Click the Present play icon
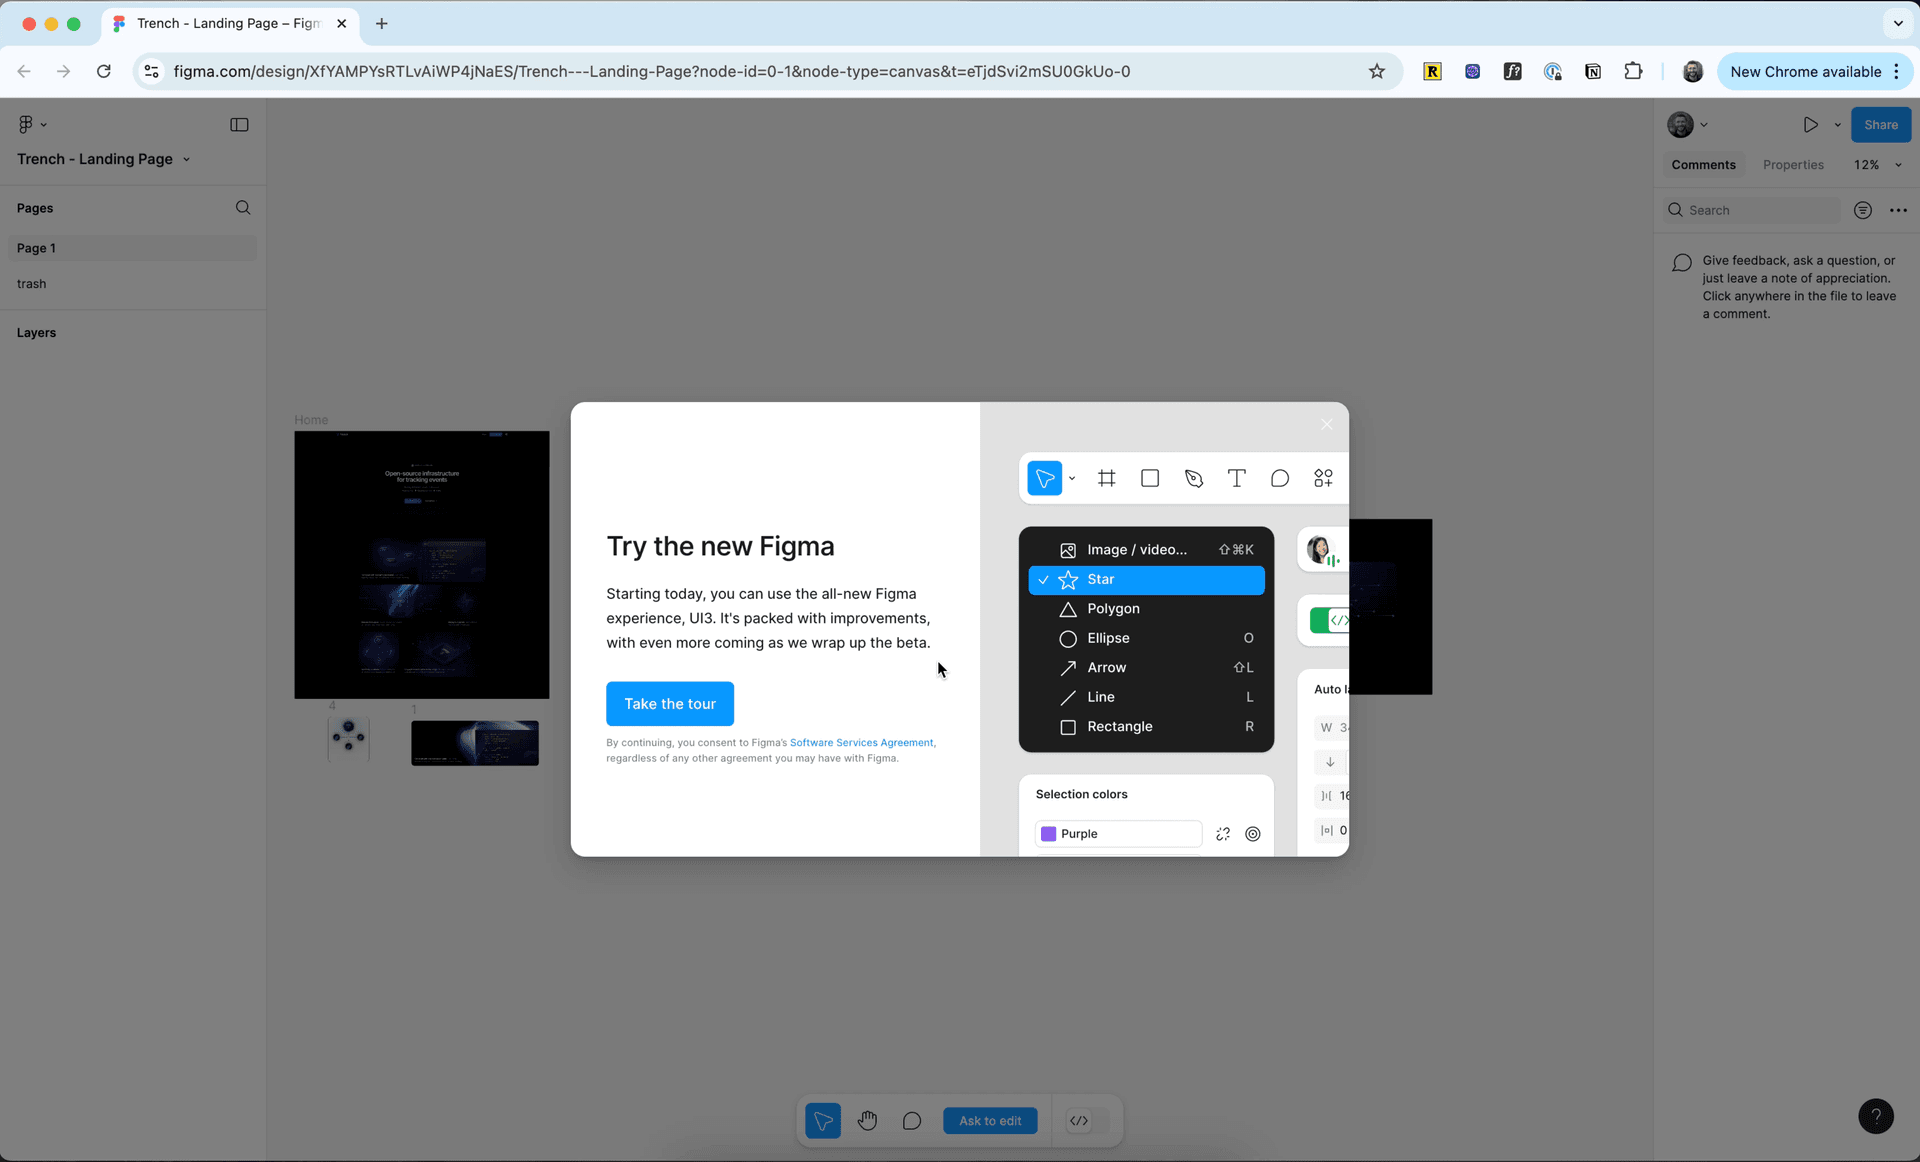The image size is (1920, 1162). (x=1810, y=125)
